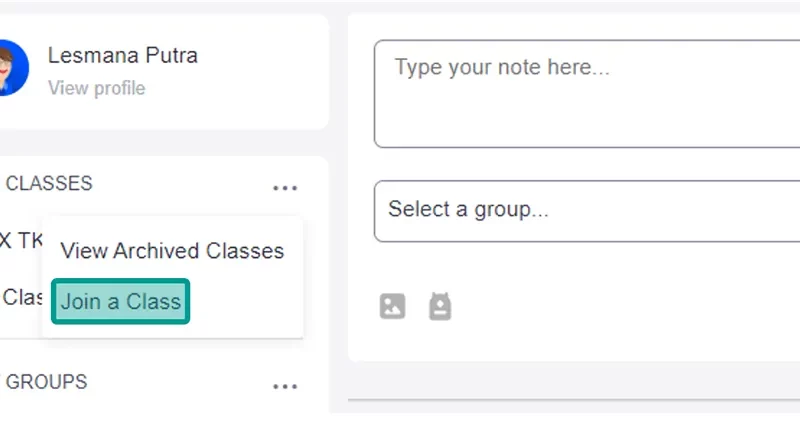The width and height of the screenshot is (800, 433).
Task: Click Lesmana Putra's avatar picture
Action: [x=13, y=68]
